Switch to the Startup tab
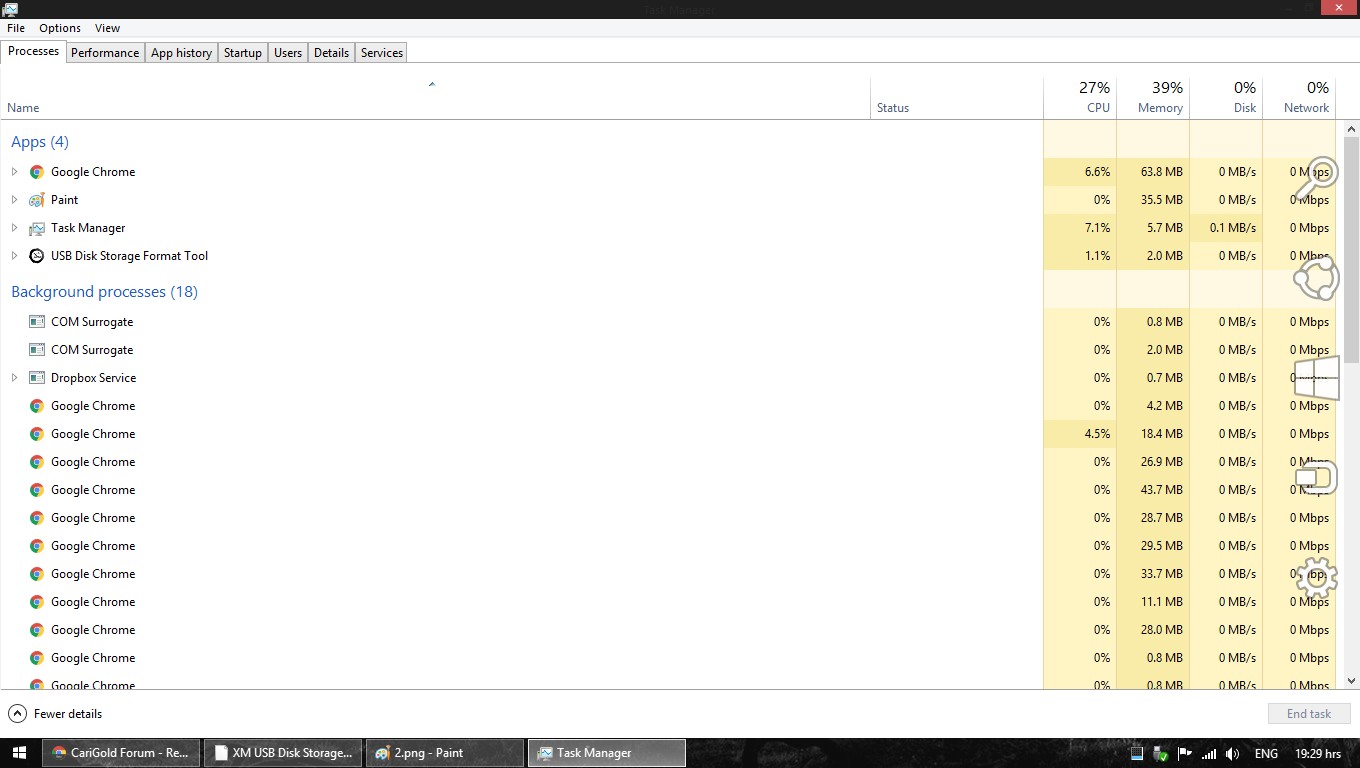Viewport: 1360px width, 768px height. click(x=242, y=53)
